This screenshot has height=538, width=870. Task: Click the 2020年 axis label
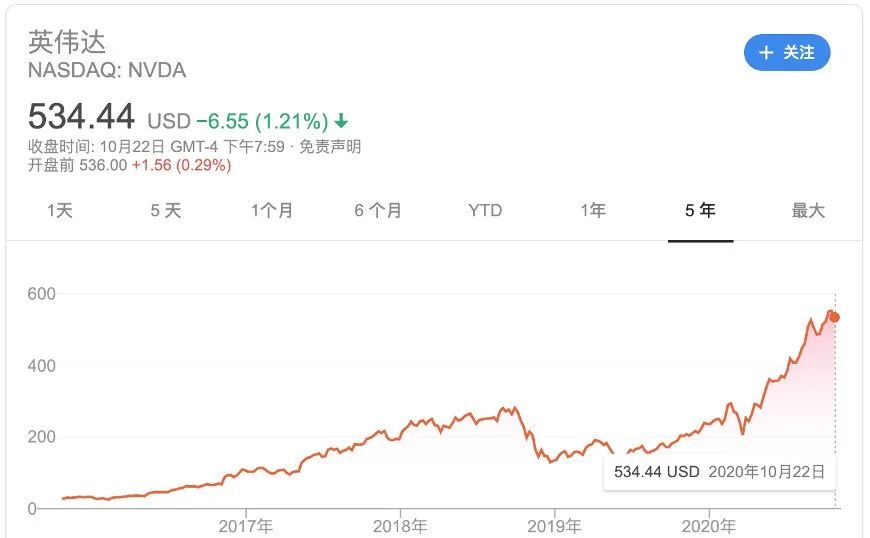coord(709,526)
